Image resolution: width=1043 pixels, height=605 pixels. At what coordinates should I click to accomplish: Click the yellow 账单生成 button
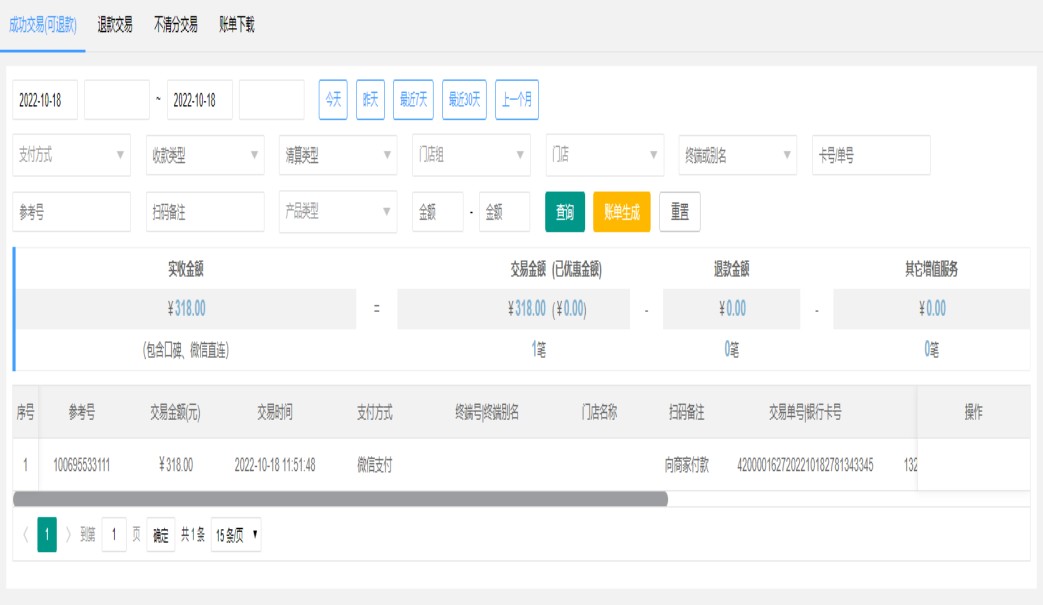(621, 212)
